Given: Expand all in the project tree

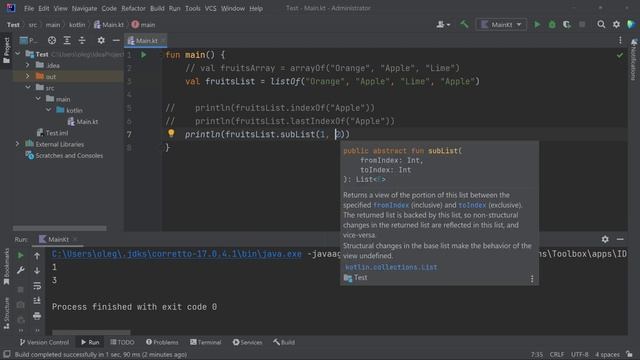Looking at the screenshot, I should [67, 40].
